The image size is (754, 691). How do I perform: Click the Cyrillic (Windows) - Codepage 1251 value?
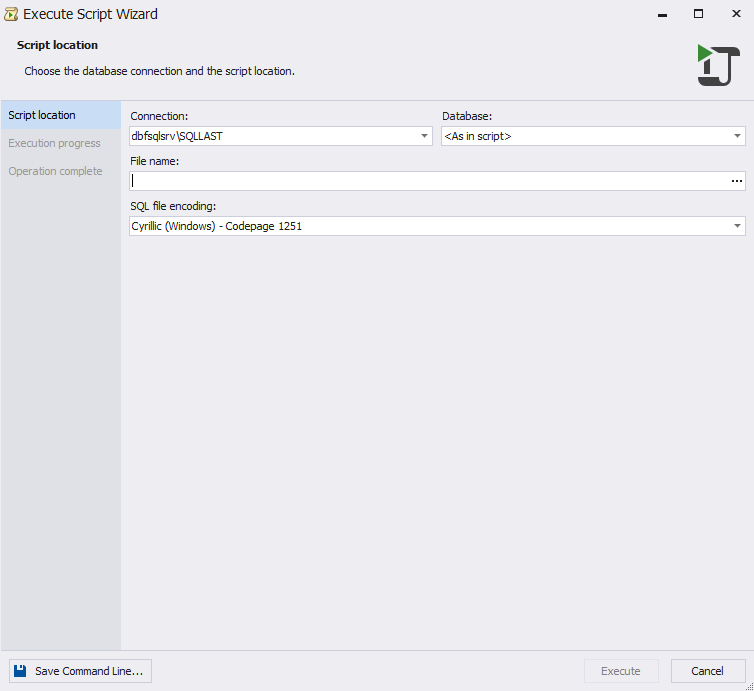[x=216, y=226]
